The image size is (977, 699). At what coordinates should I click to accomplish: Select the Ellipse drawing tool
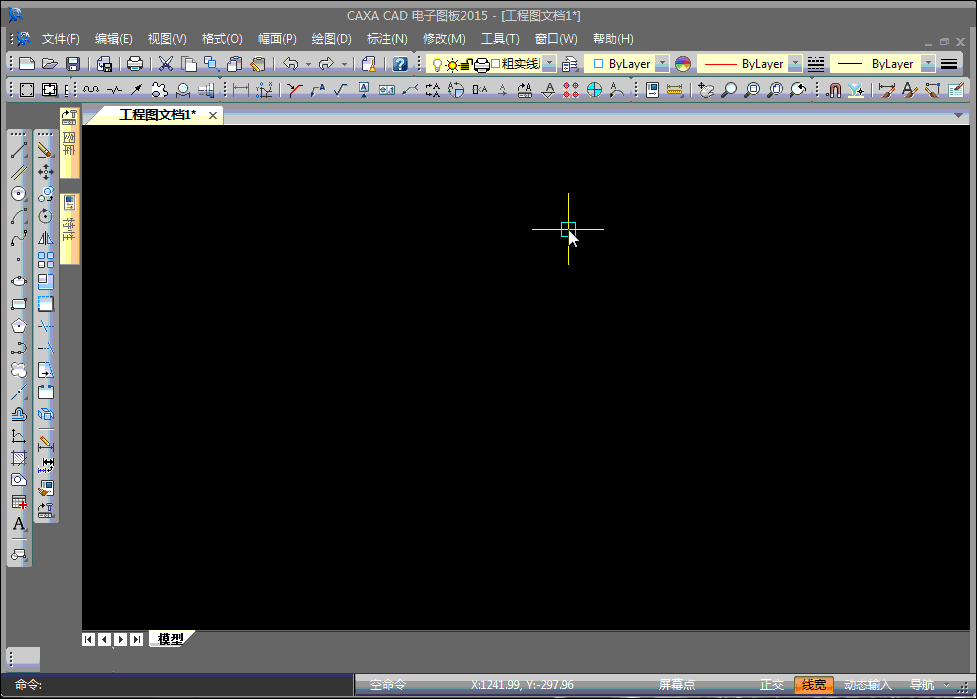click(19, 281)
